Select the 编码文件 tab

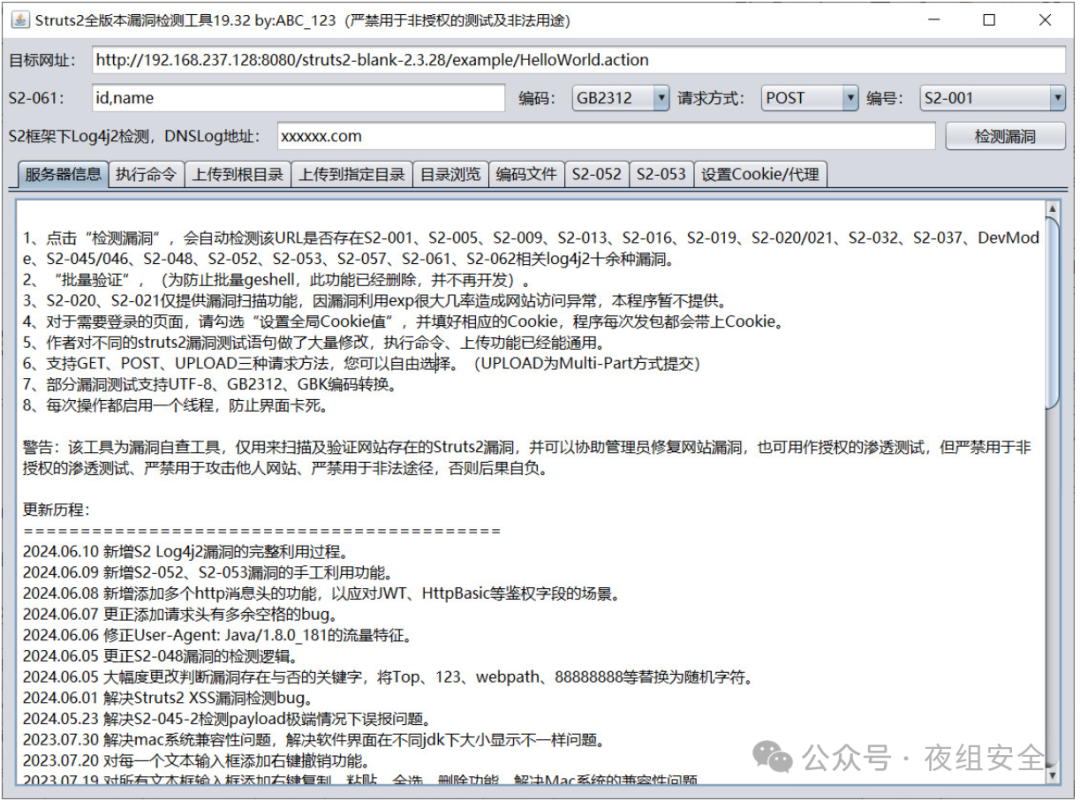[526, 174]
